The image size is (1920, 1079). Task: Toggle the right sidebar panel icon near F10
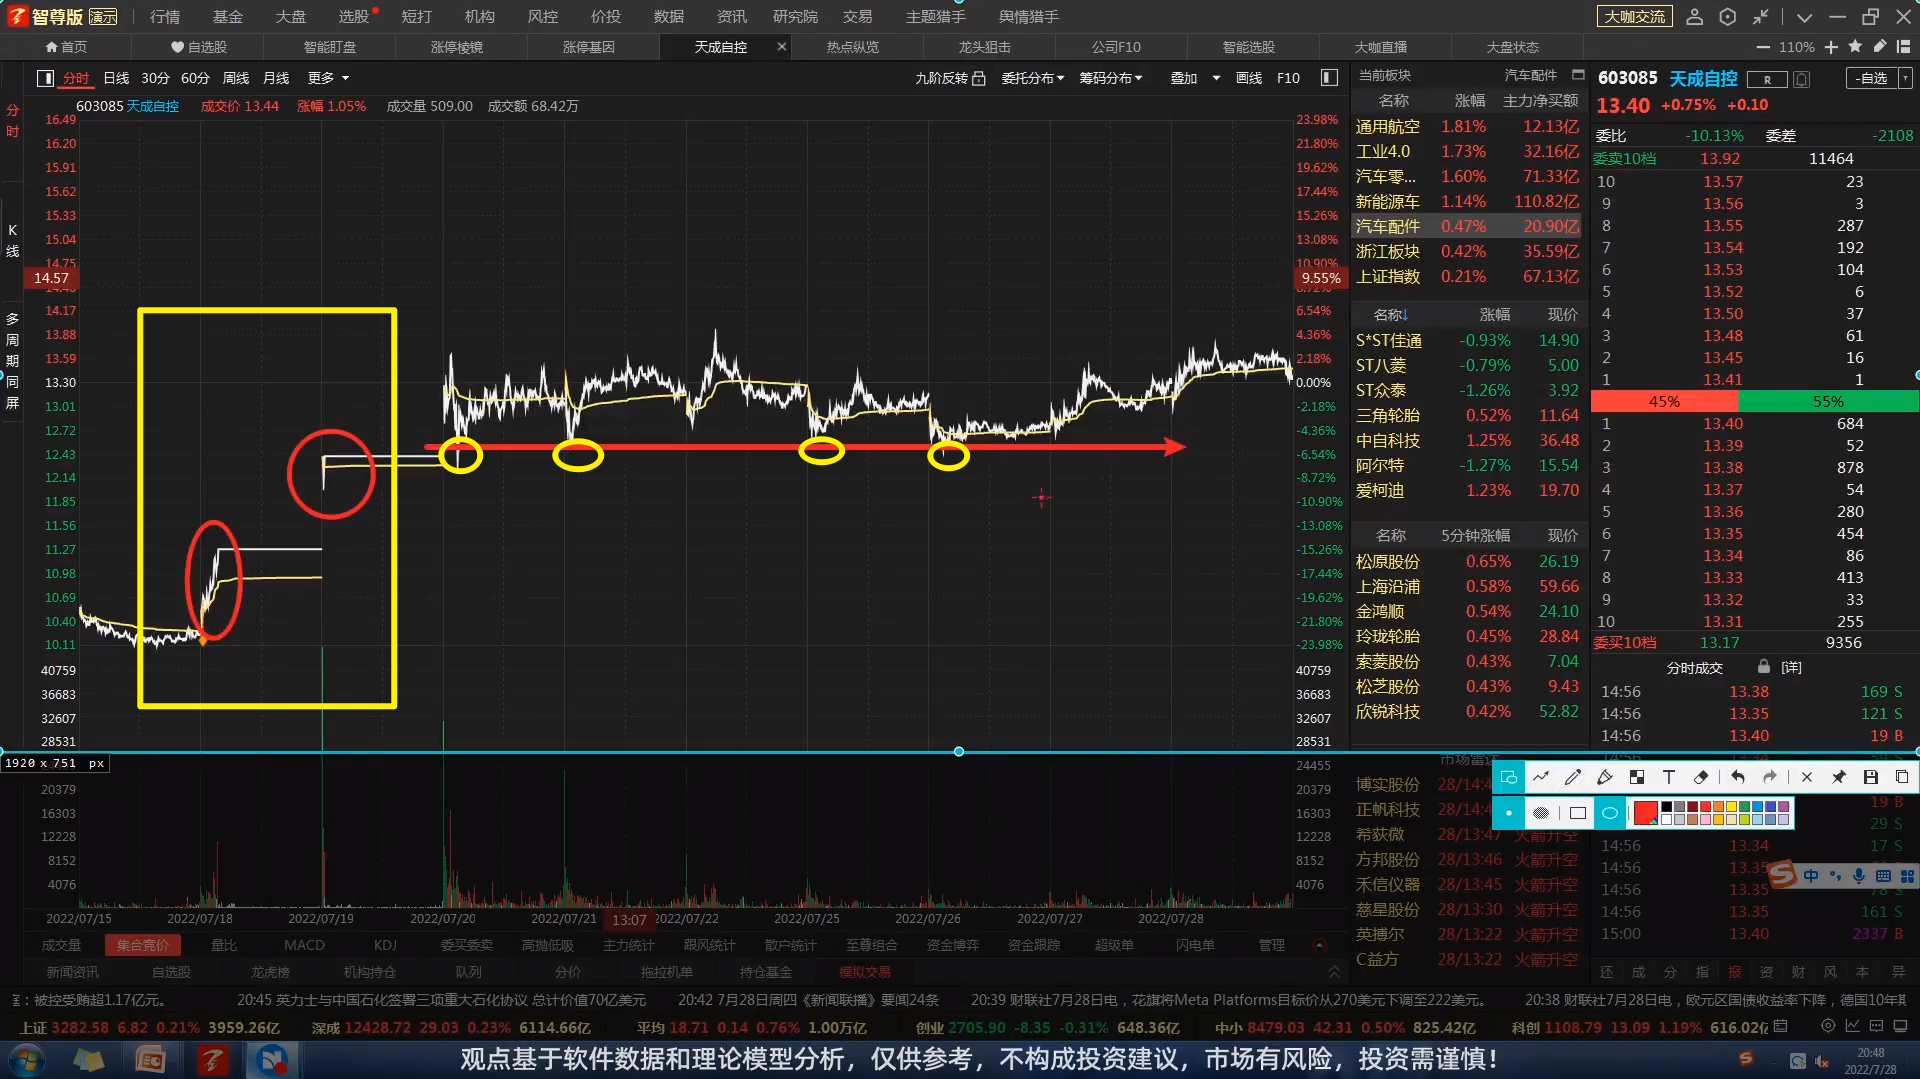coord(1329,78)
